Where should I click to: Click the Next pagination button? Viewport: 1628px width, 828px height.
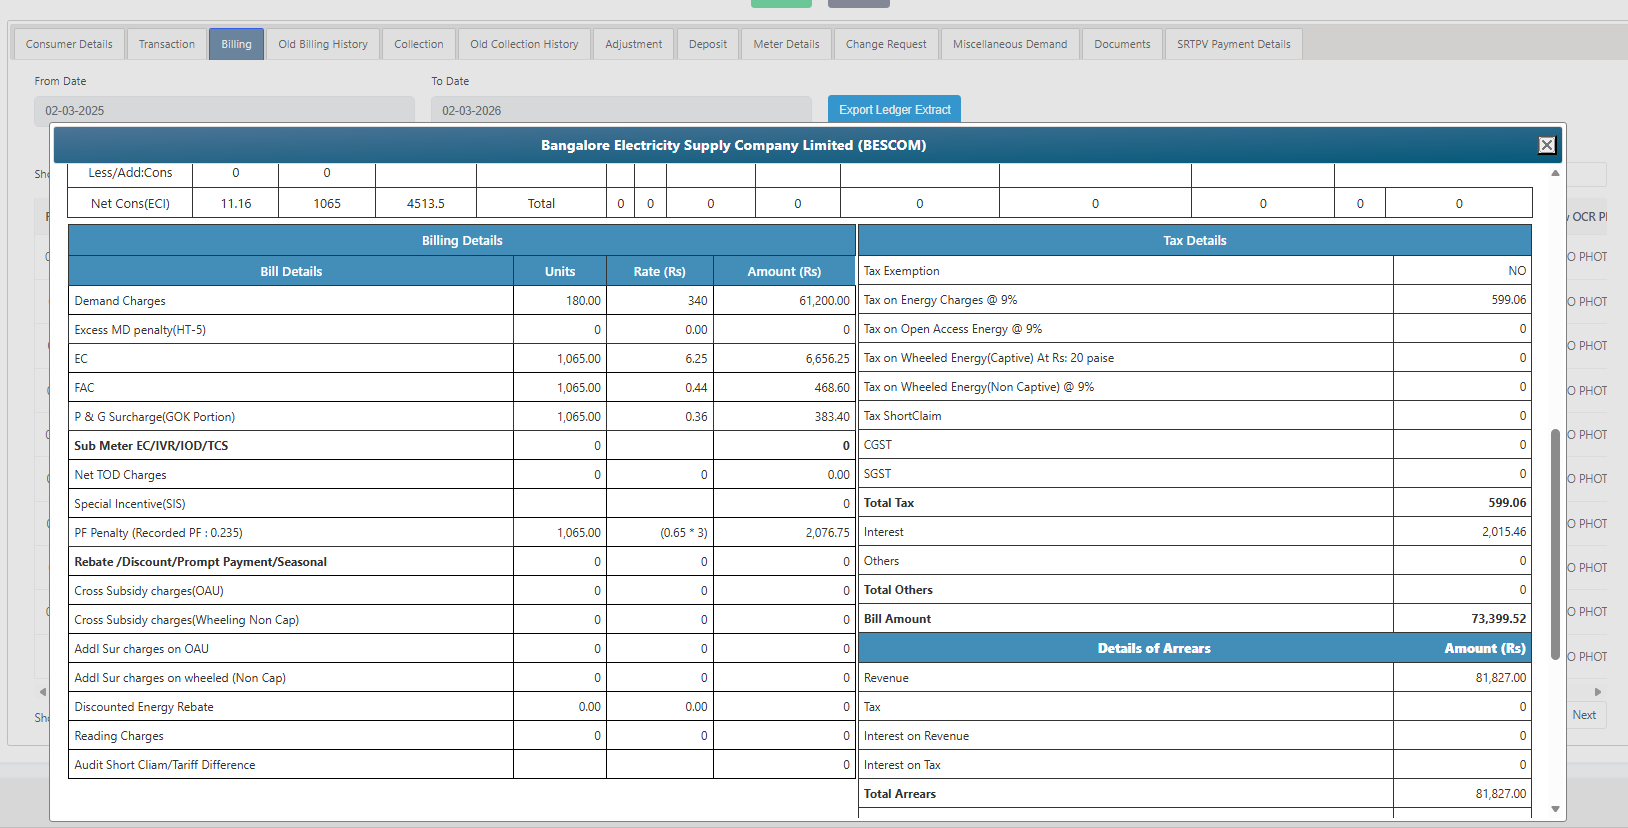[x=1584, y=715]
